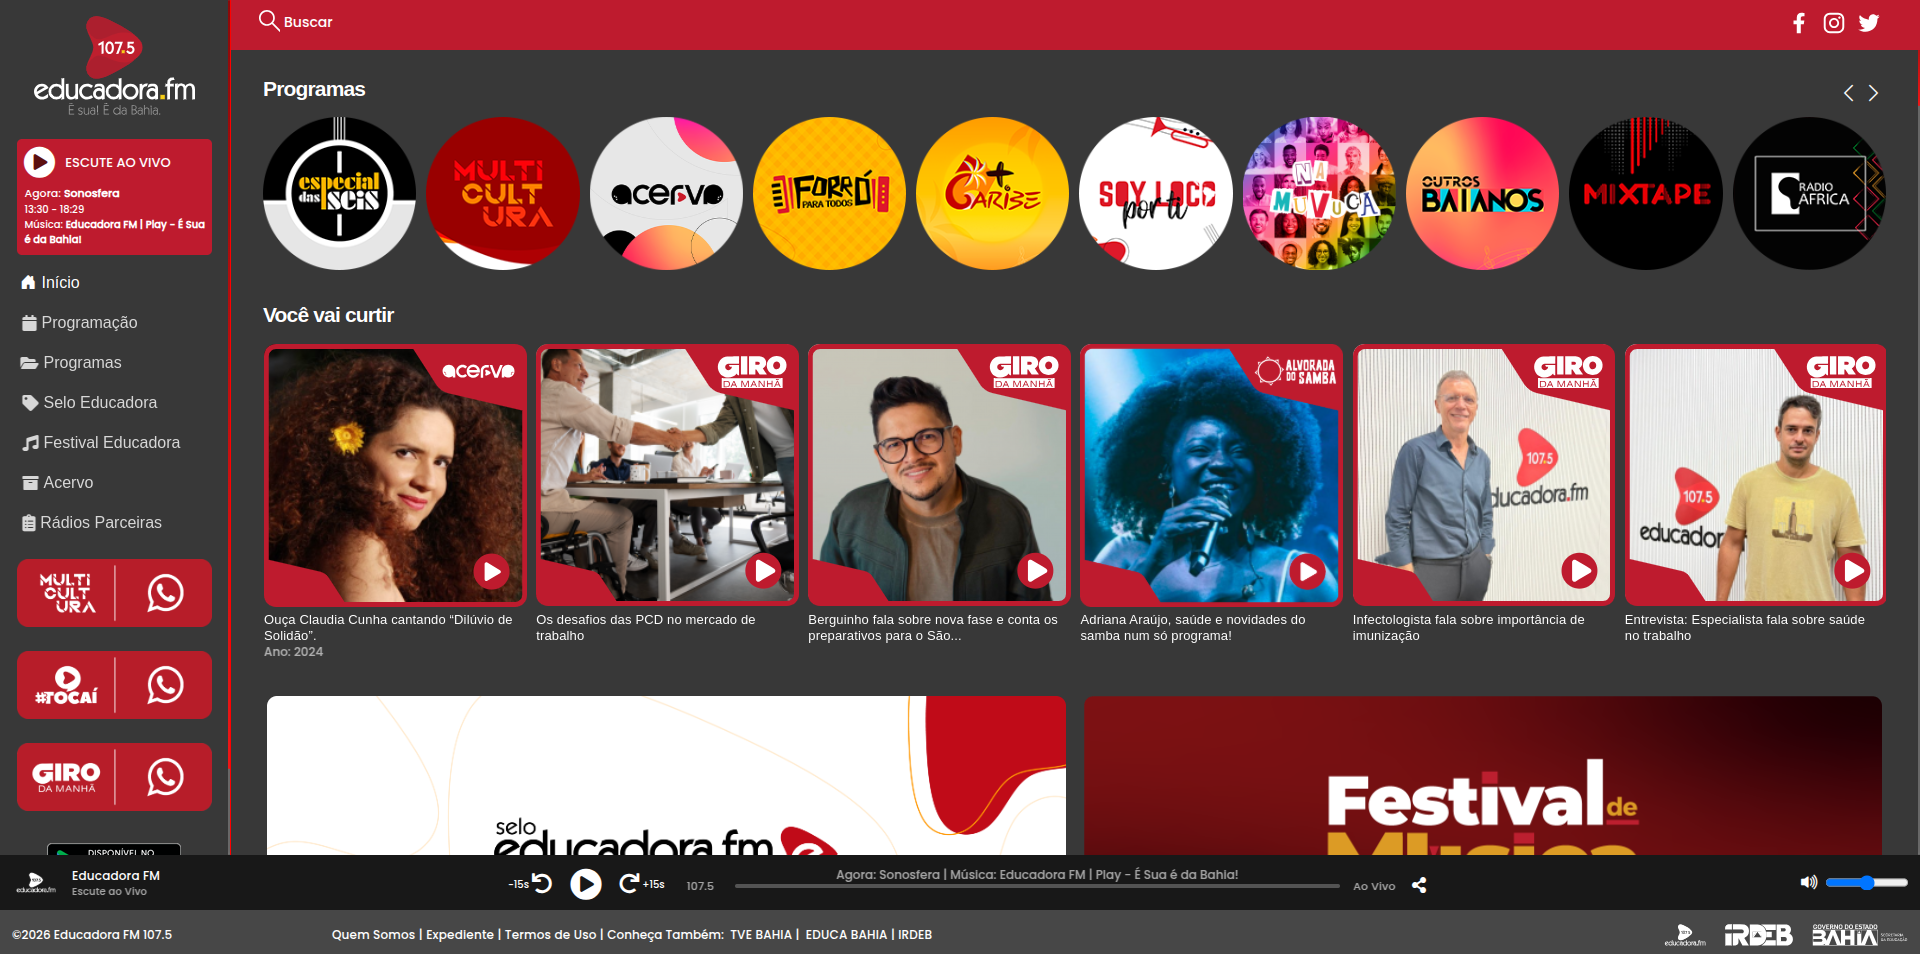Message Multi Cultura via WhatsApp

[165, 593]
